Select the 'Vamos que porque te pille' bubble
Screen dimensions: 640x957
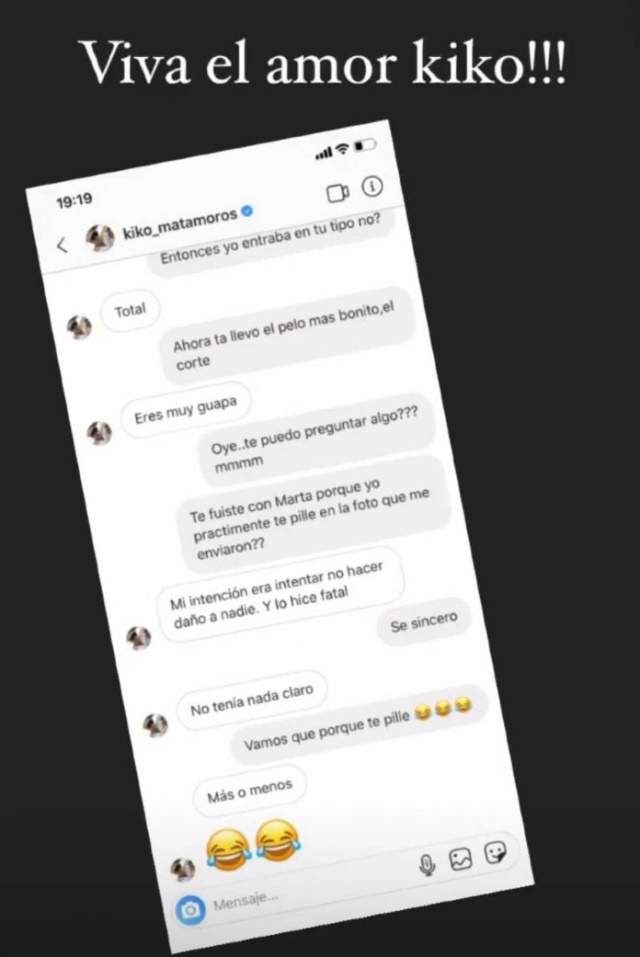(x=358, y=726)
